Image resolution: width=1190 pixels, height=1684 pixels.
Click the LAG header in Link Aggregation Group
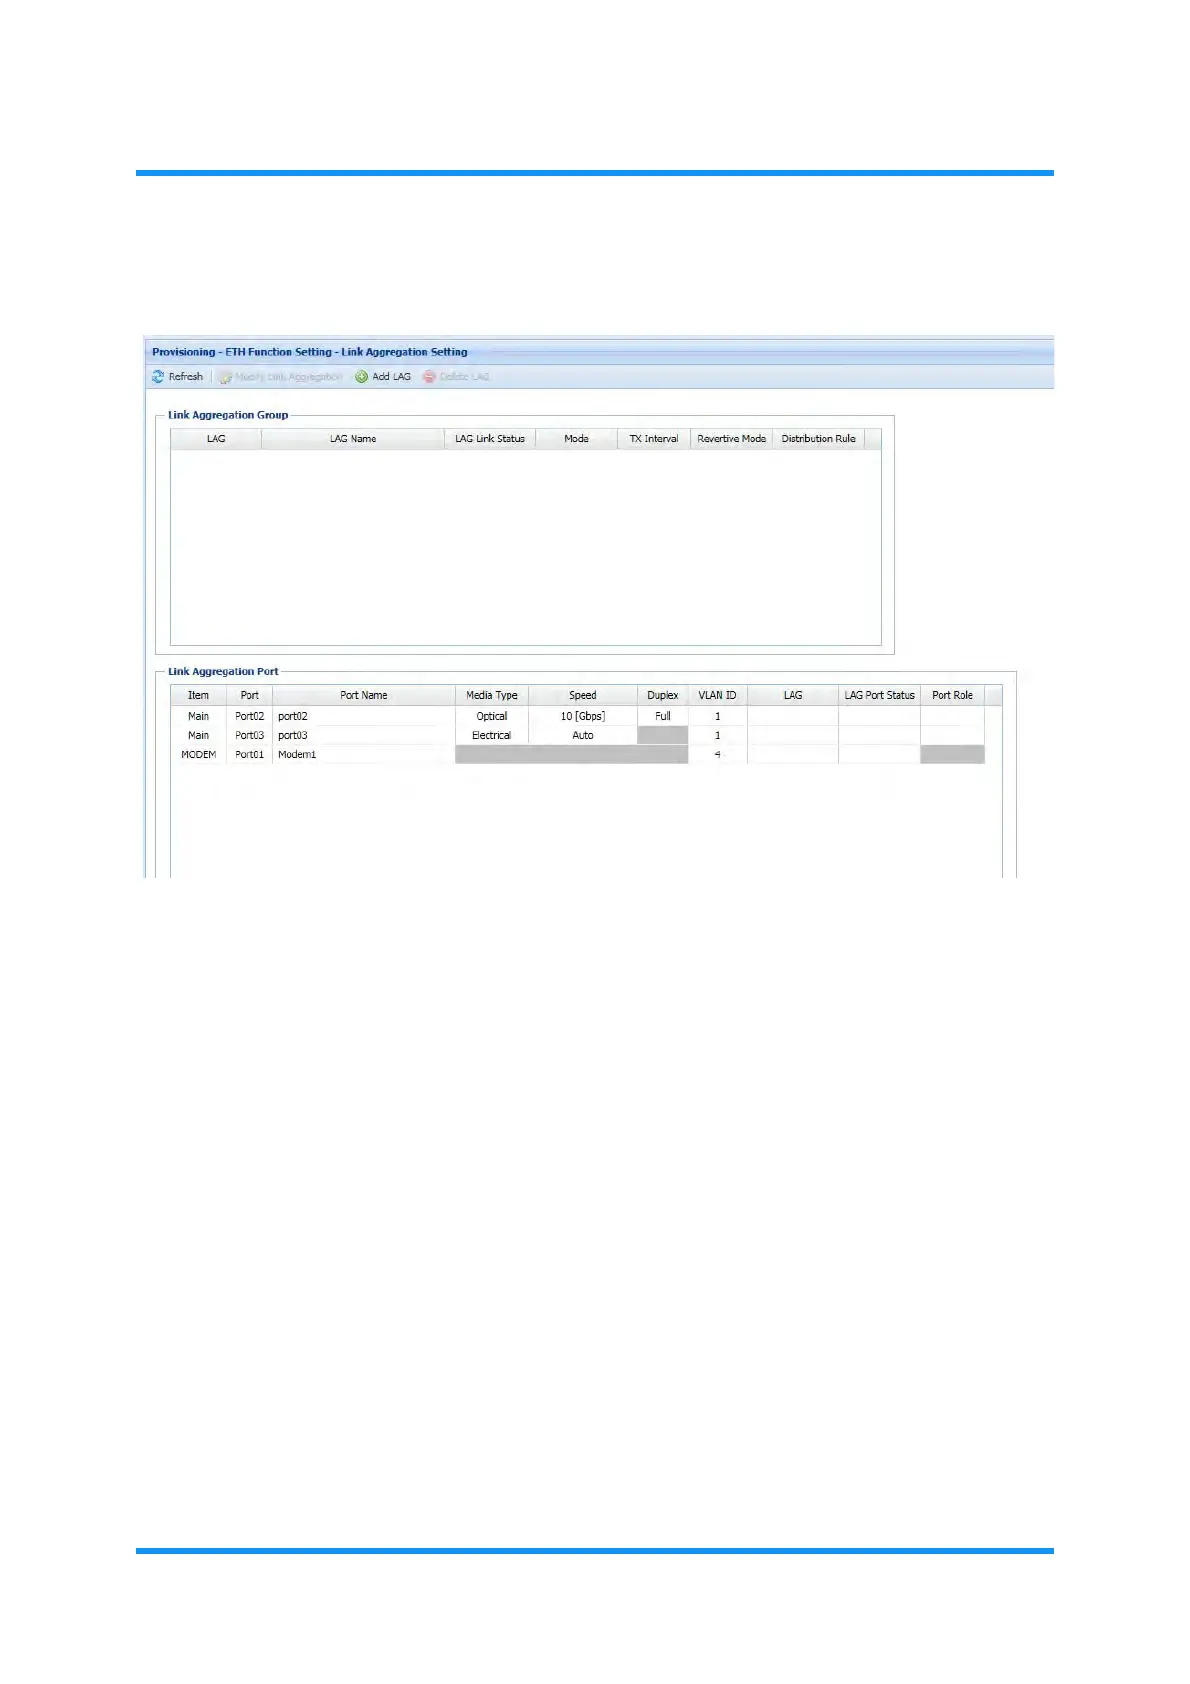216,439
